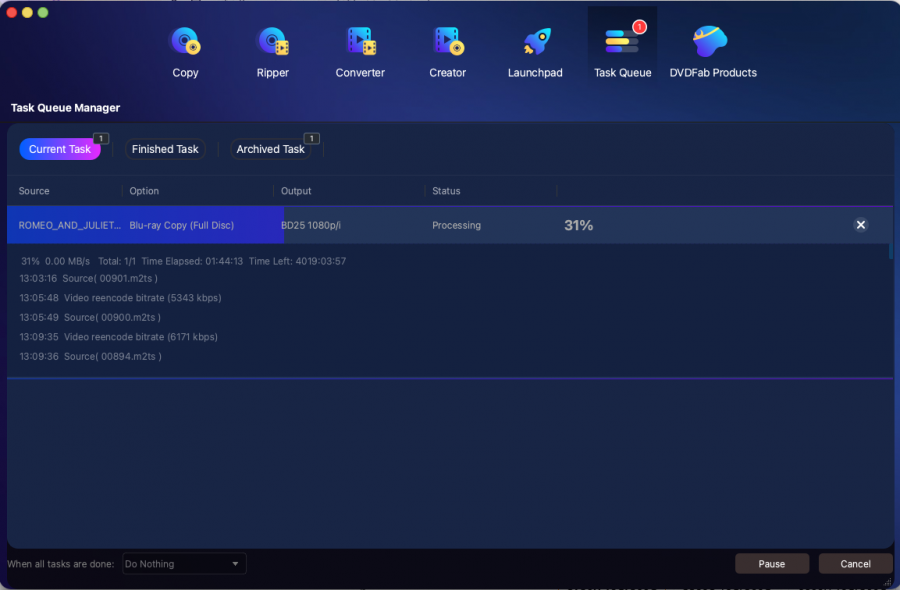Click the task log scrollbar

click(x=890, y=252)
